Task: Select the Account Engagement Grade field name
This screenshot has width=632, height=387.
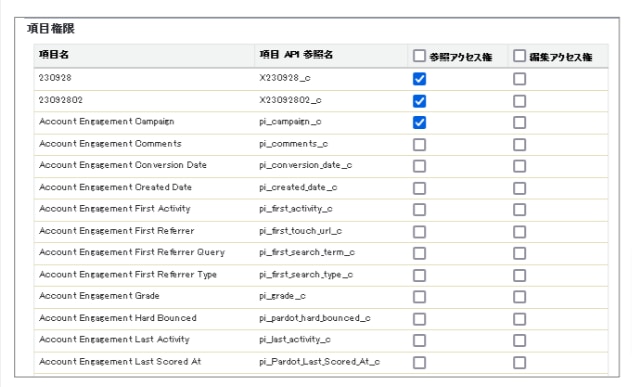Action: [x=99, y=296]
